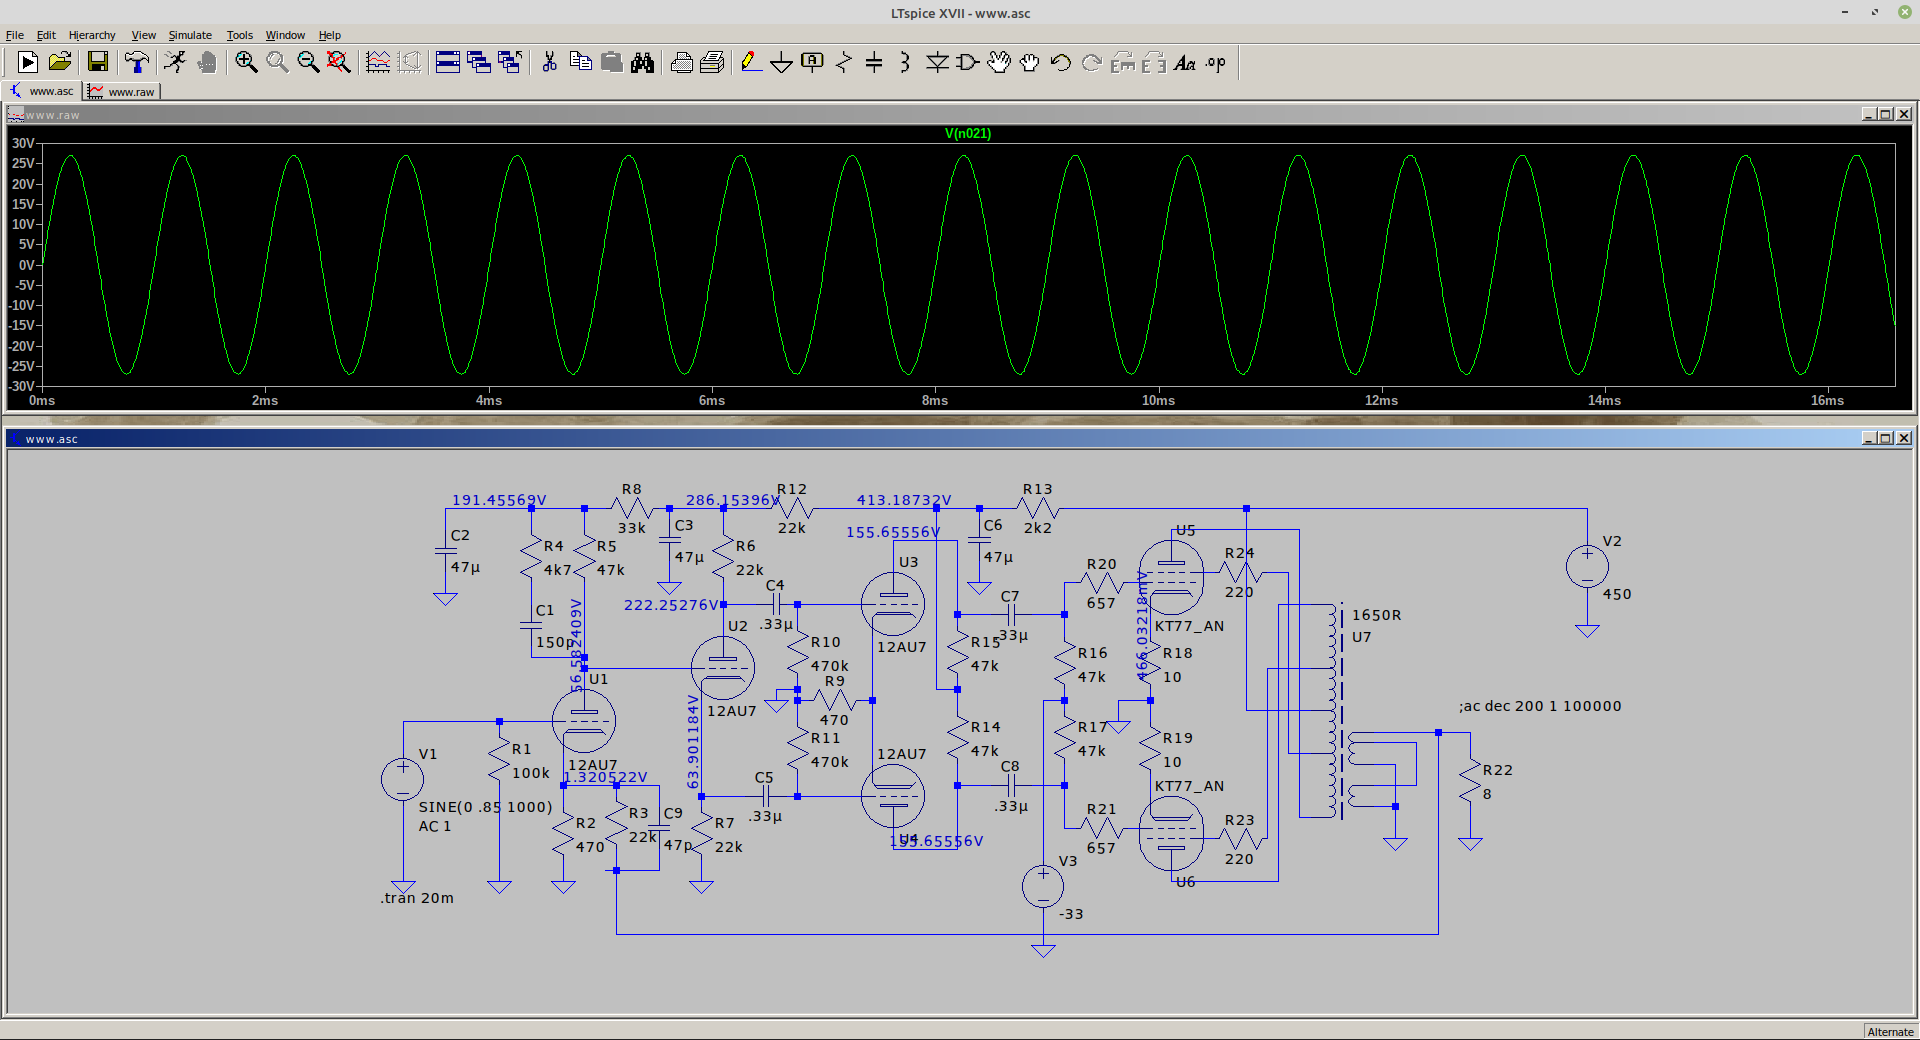
Task: Open the Control Panel hammer icon
Action: pyautogui.click(x=137, y=62)
